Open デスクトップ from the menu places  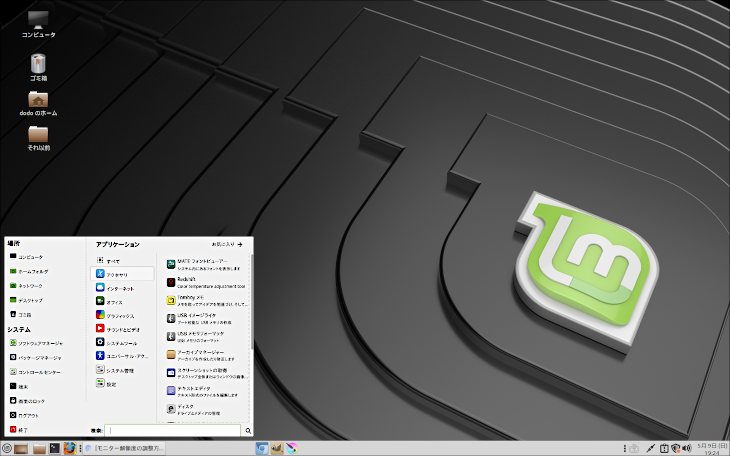tap(26, 300)
